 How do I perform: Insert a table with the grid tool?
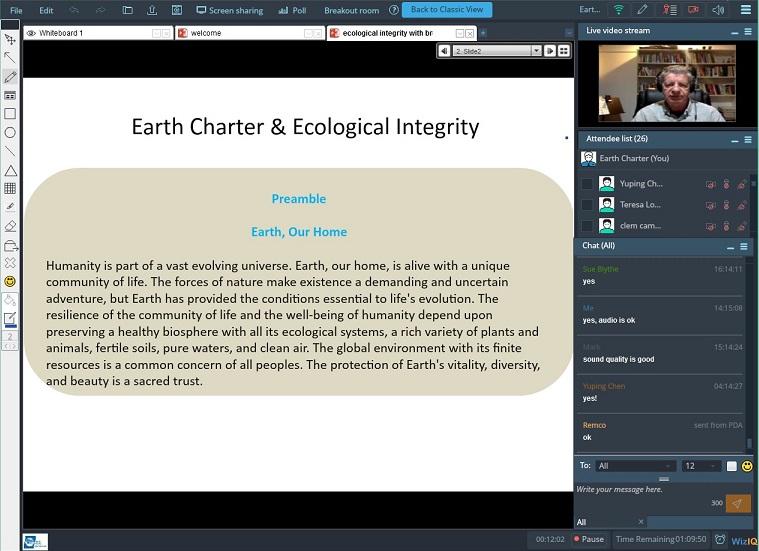click(10, 188)
